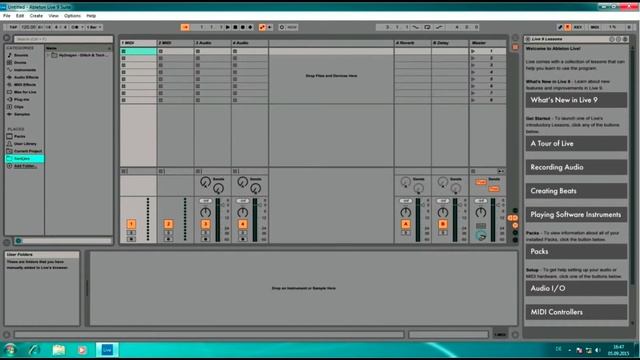640x360 pixels.
Task: Toggle browser visibility round button
Action: pyautogui.click(x=7, y=38)
